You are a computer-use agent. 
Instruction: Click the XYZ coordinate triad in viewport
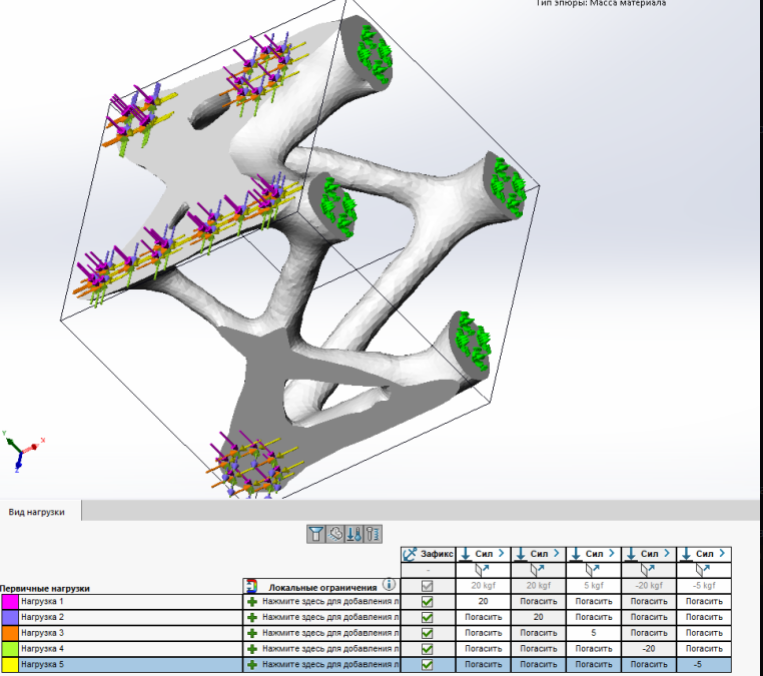click(x=22, y=451)
